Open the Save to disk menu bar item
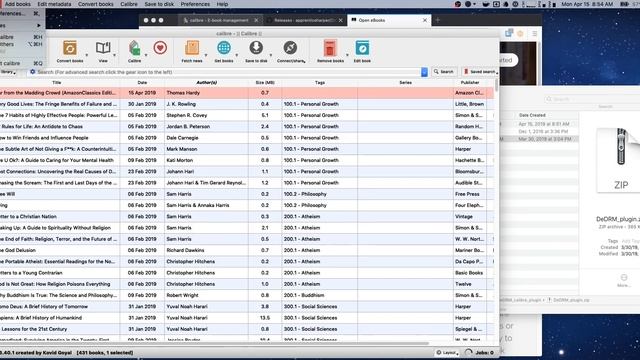This screenshot has width=640, height=360. 159,4
